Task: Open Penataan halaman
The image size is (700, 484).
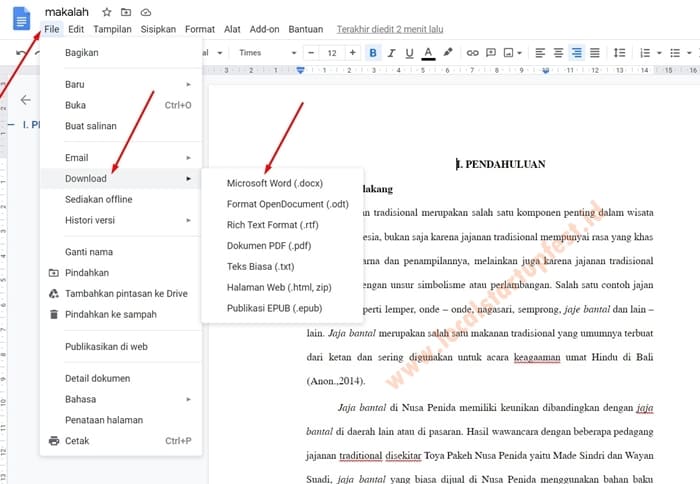Action: click(x=121, y=420)
